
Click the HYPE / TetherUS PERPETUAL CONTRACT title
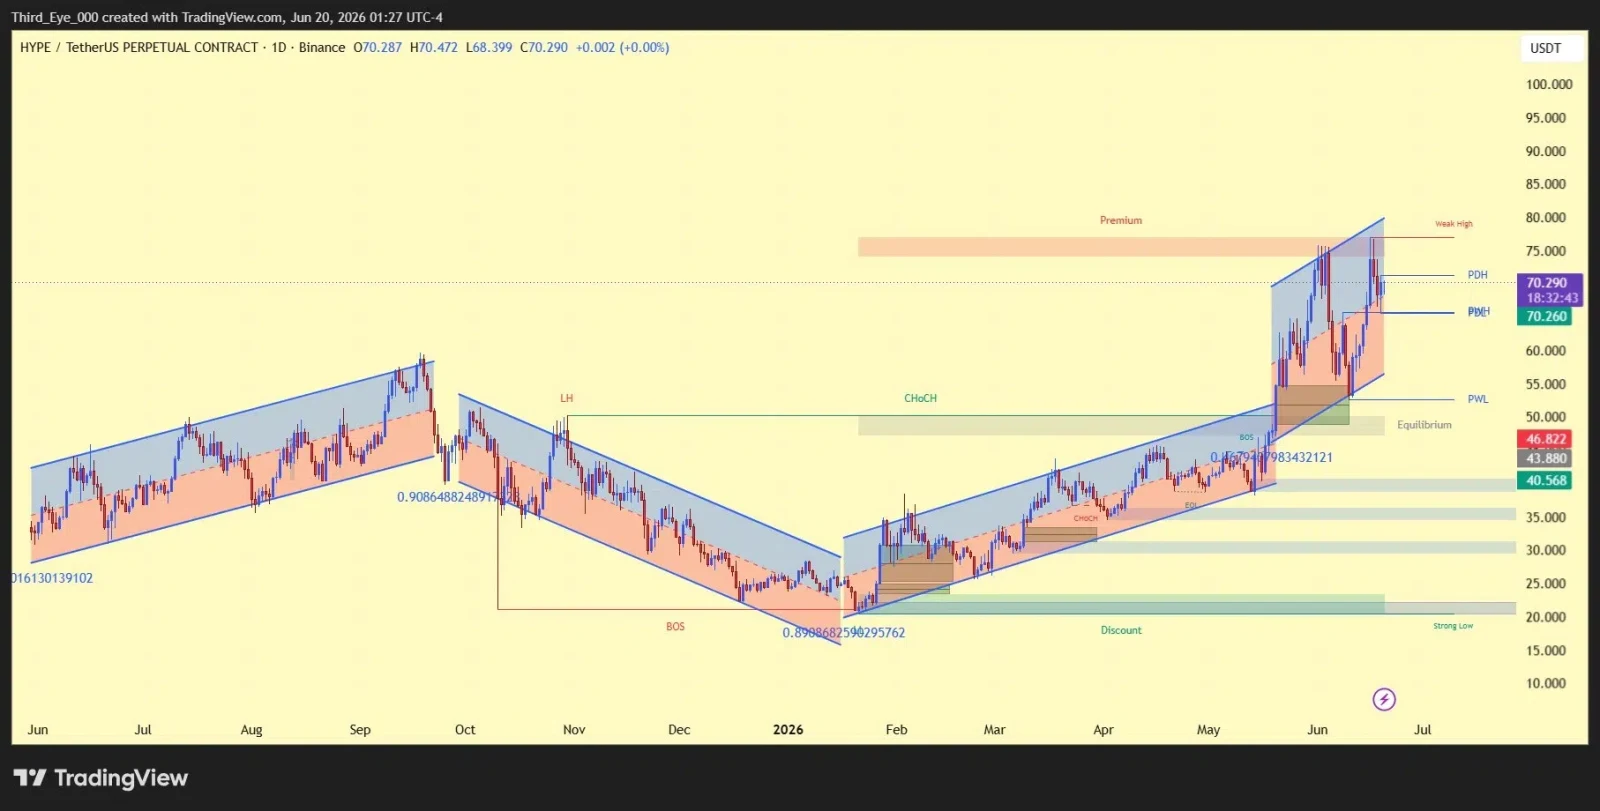pyautogui.click(x=139, y=47)
